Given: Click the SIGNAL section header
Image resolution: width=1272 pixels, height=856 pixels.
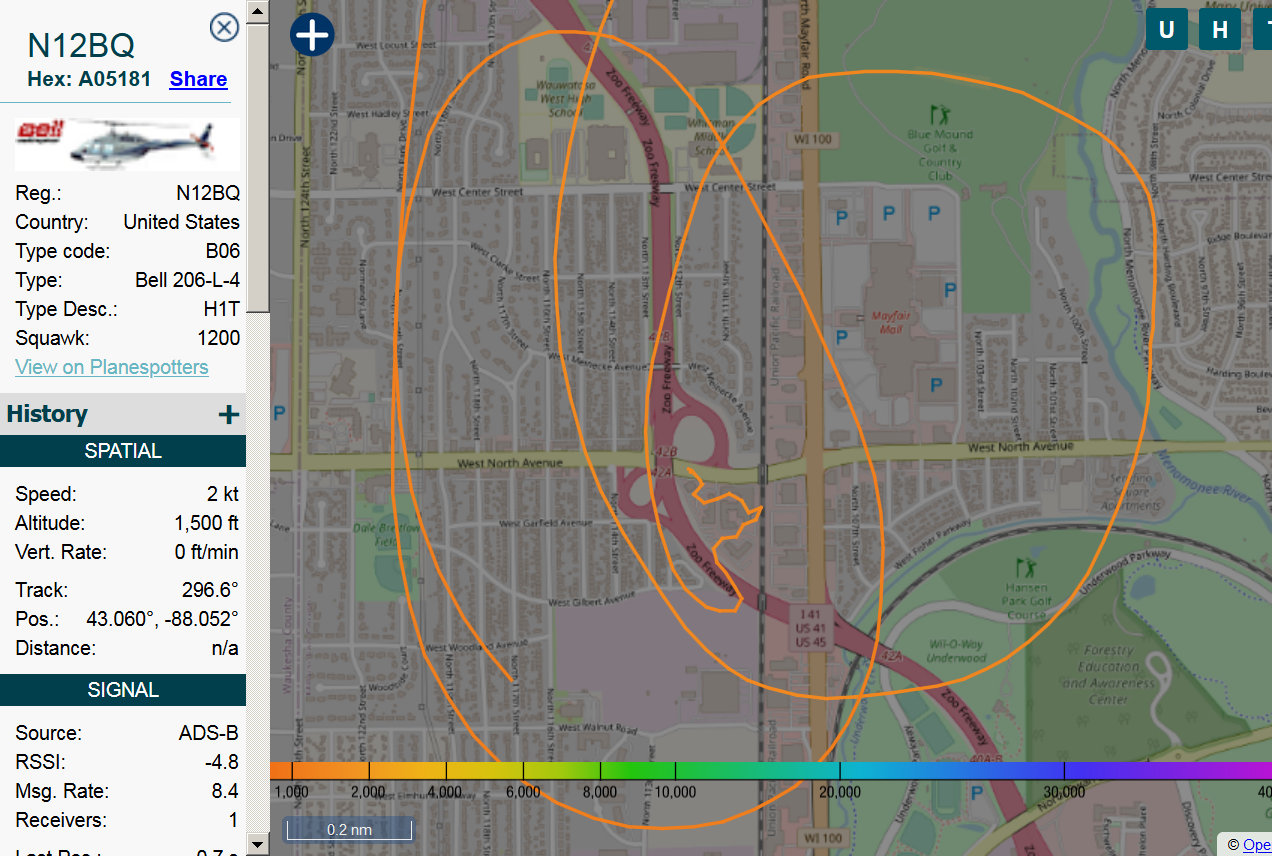Looking at the screenshot, I should coord(123,690).
